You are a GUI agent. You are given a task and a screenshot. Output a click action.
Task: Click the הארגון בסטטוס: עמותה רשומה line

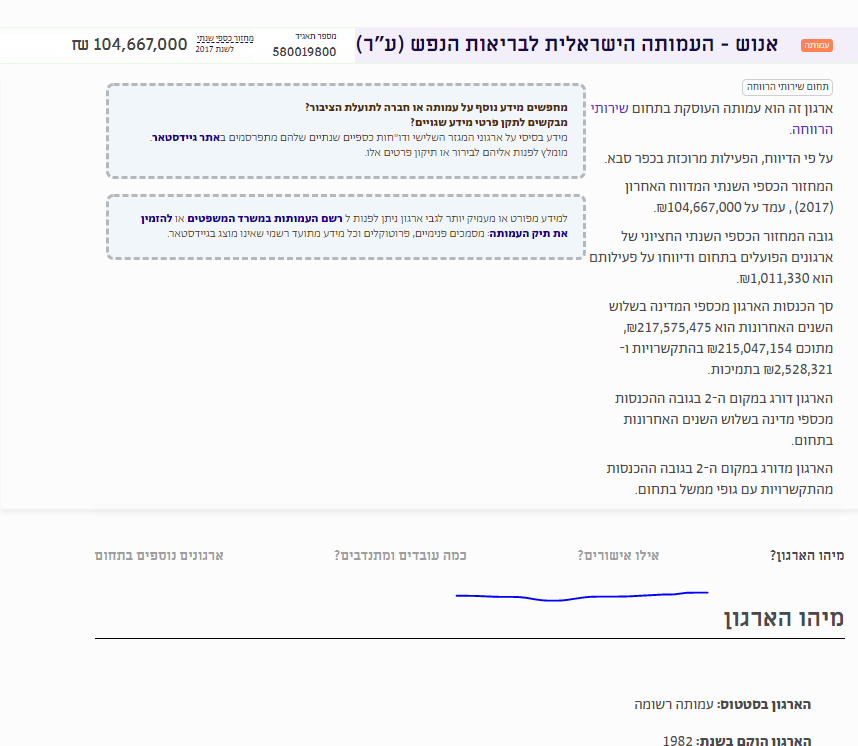722,704
